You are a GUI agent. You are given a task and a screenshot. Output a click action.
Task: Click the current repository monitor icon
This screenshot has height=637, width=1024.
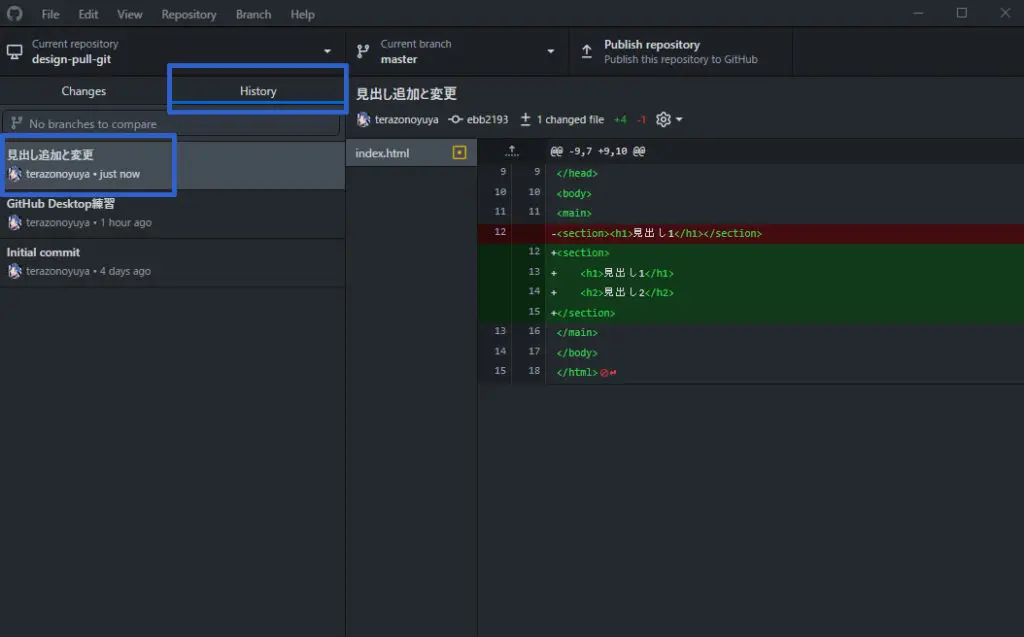point(15,52)
